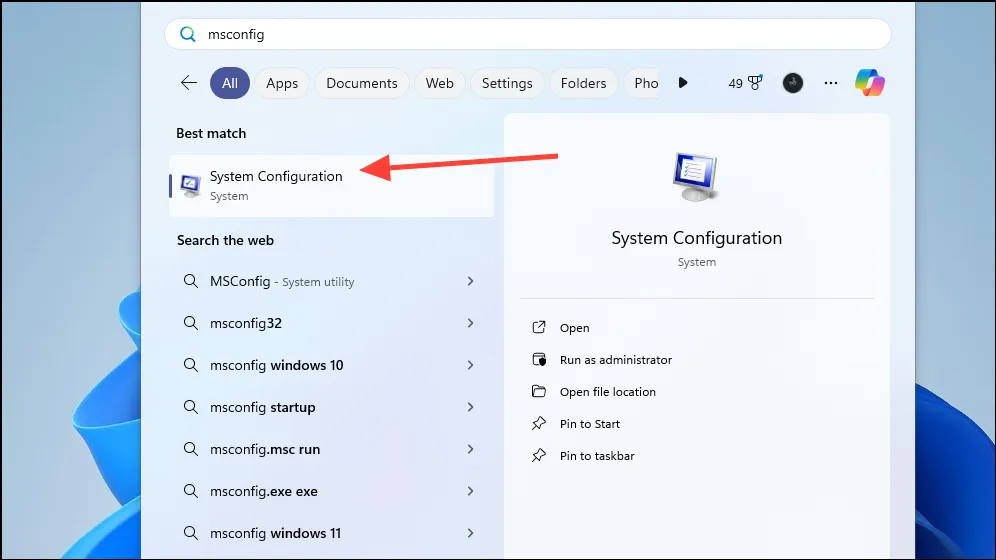Open the Copilot icon in search header
Viewport: 996px width, 560px height.
[x=869, y=83]
